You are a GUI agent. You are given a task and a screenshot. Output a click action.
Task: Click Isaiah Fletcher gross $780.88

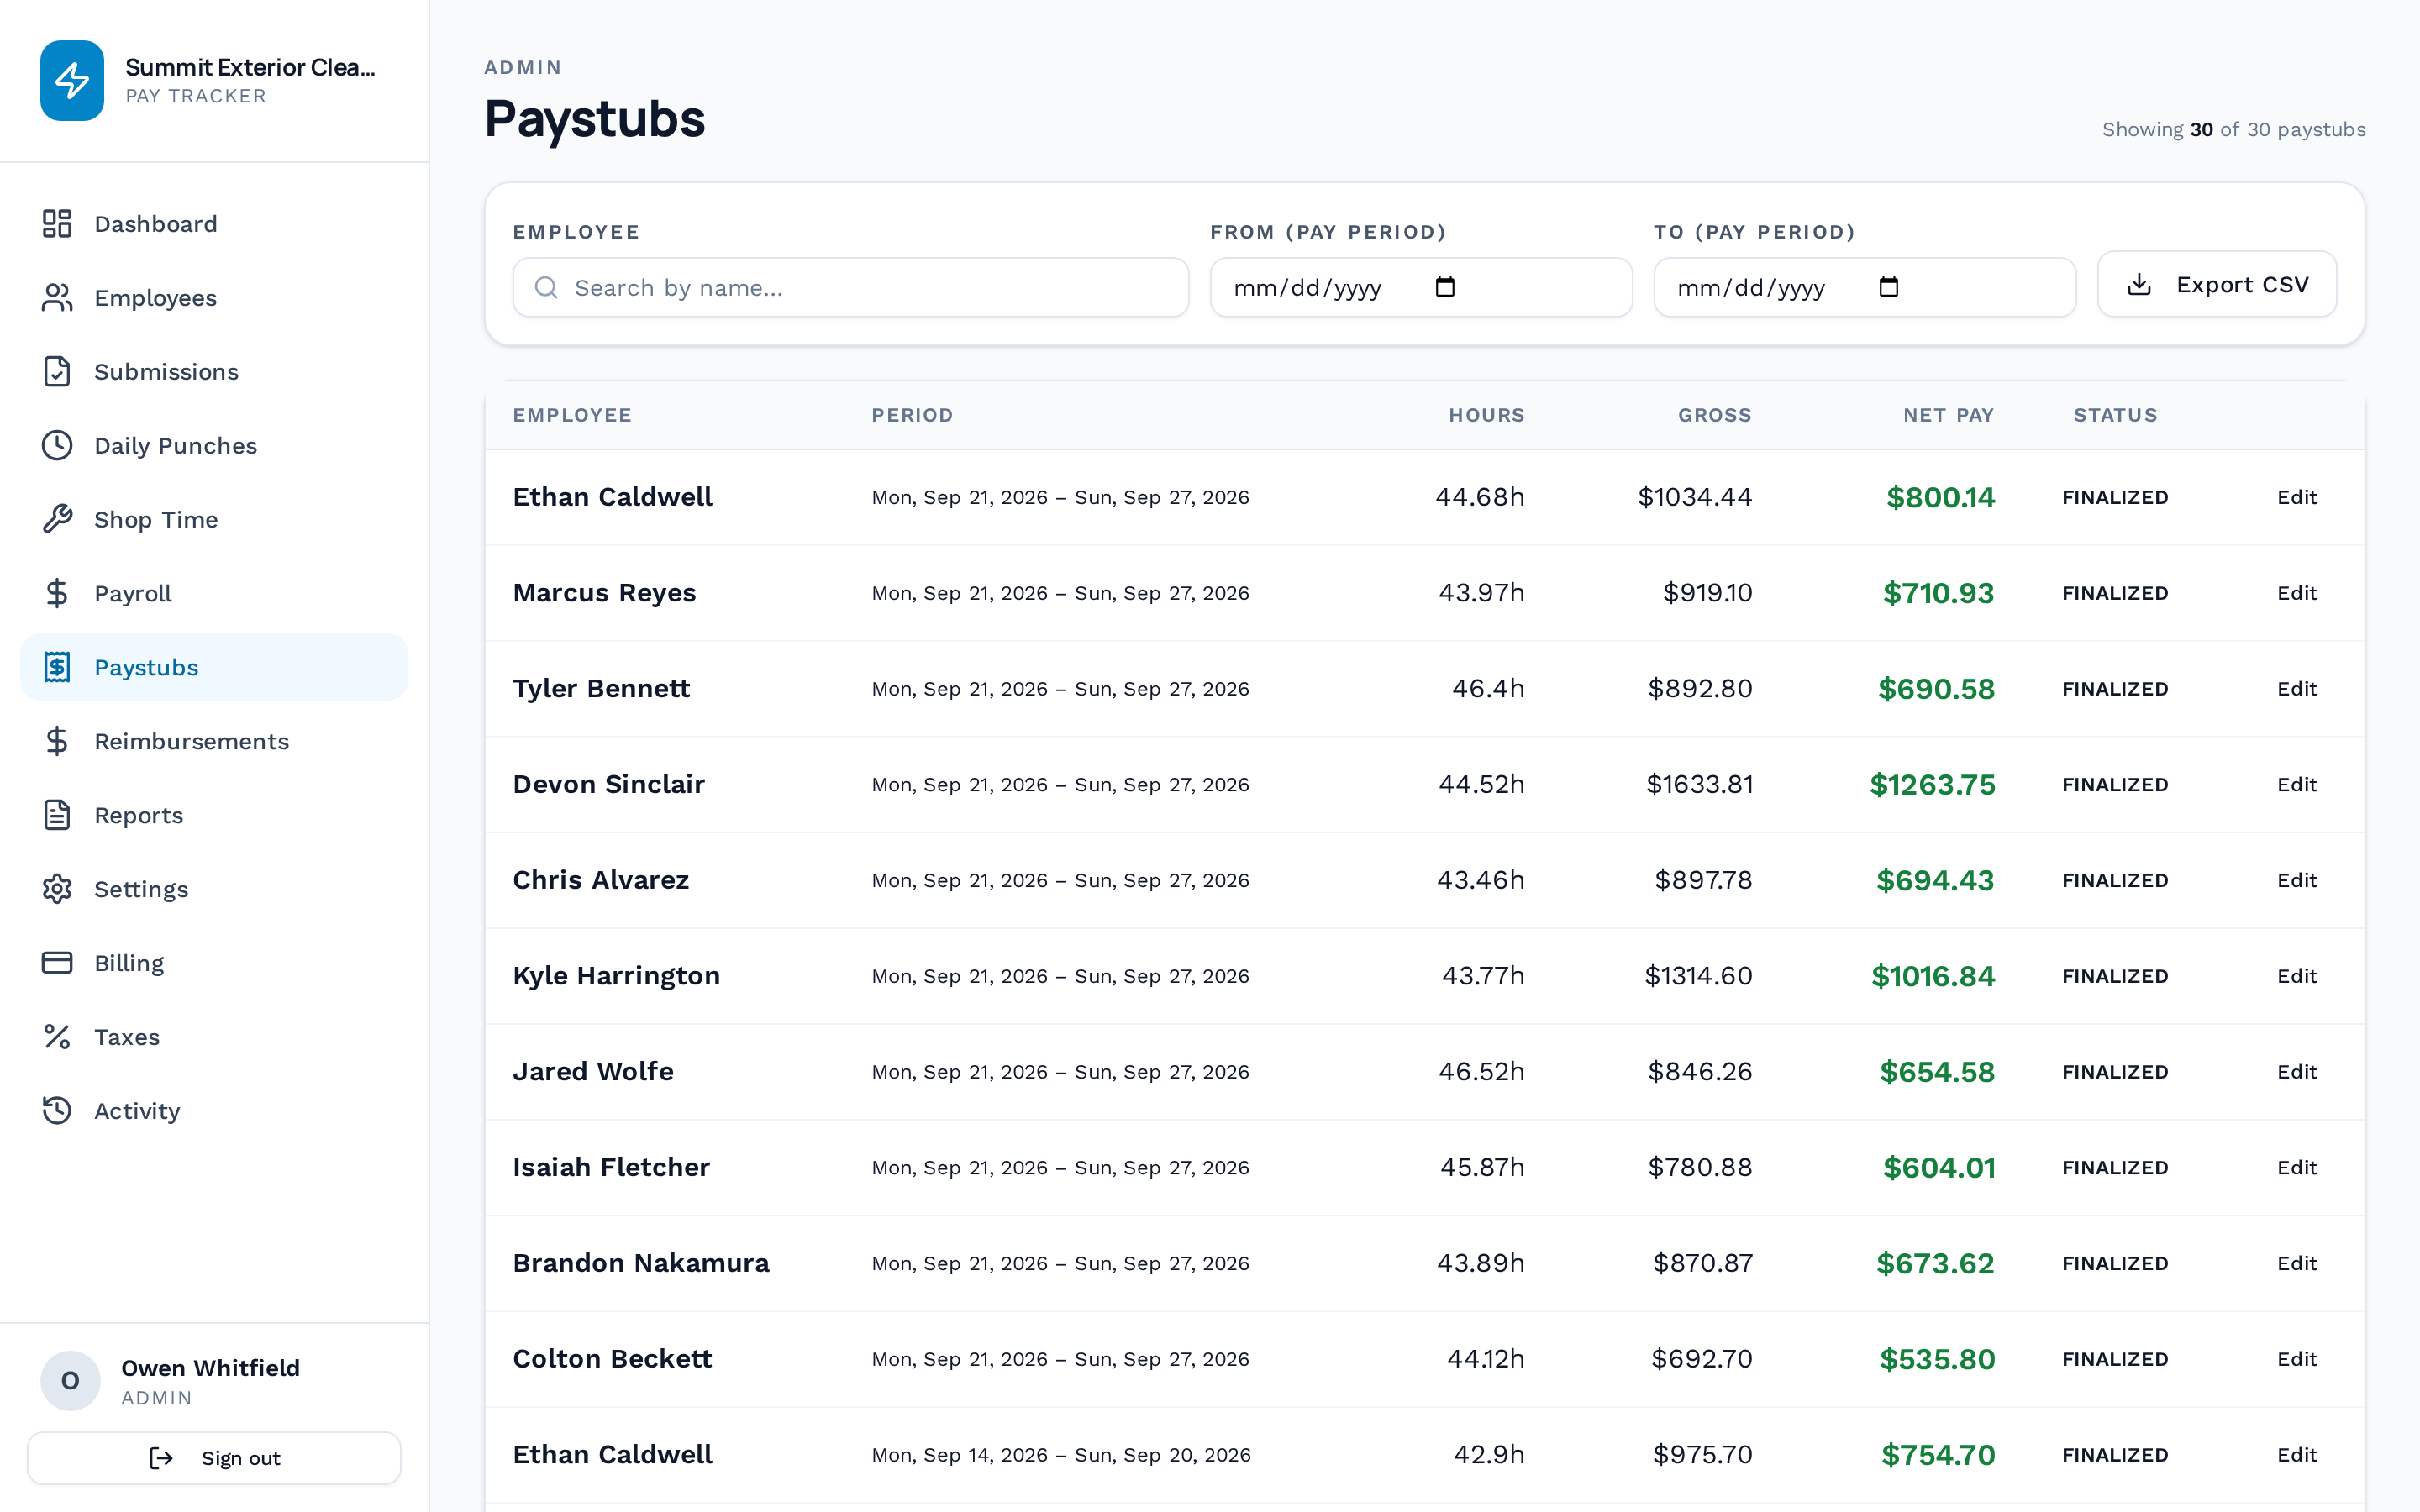pos(1700,1168)
